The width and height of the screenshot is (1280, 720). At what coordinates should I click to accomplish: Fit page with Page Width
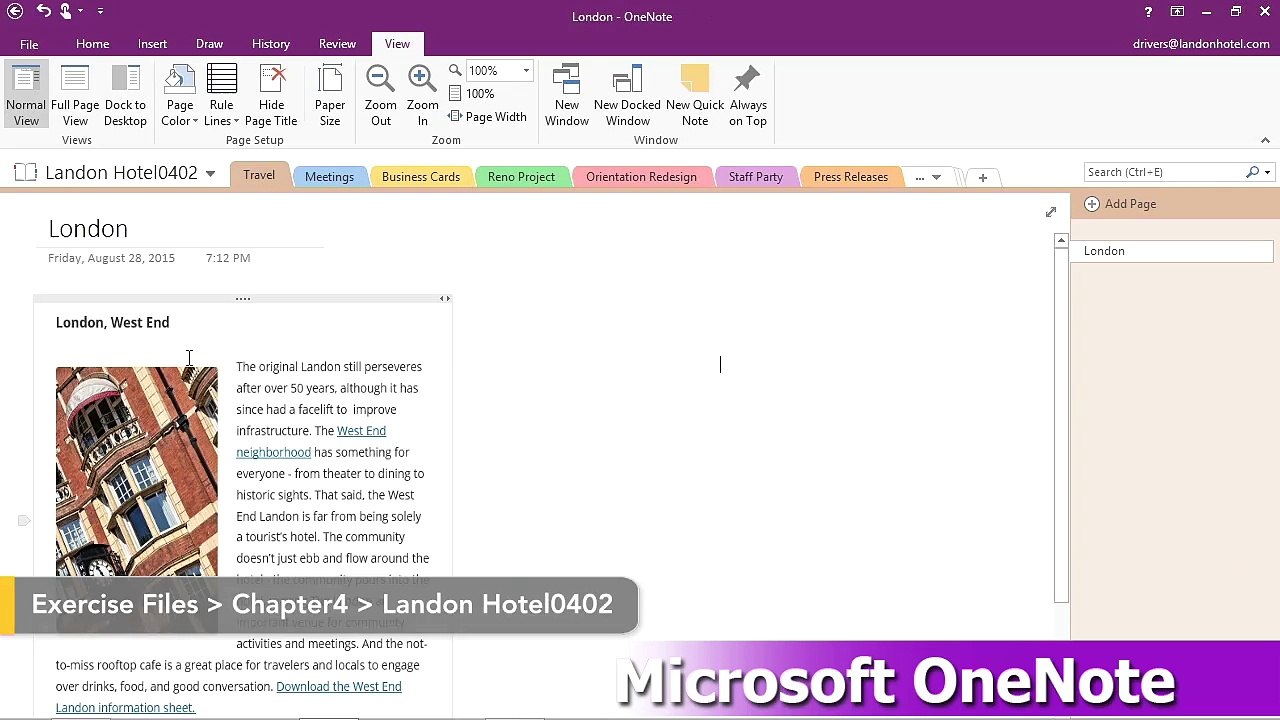(487, 117)
